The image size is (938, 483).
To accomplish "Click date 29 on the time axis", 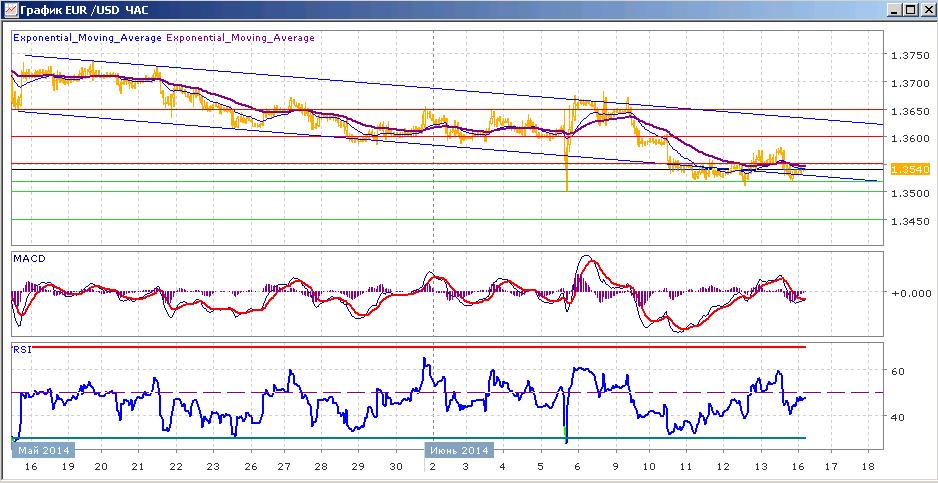I will pos(358,467).
